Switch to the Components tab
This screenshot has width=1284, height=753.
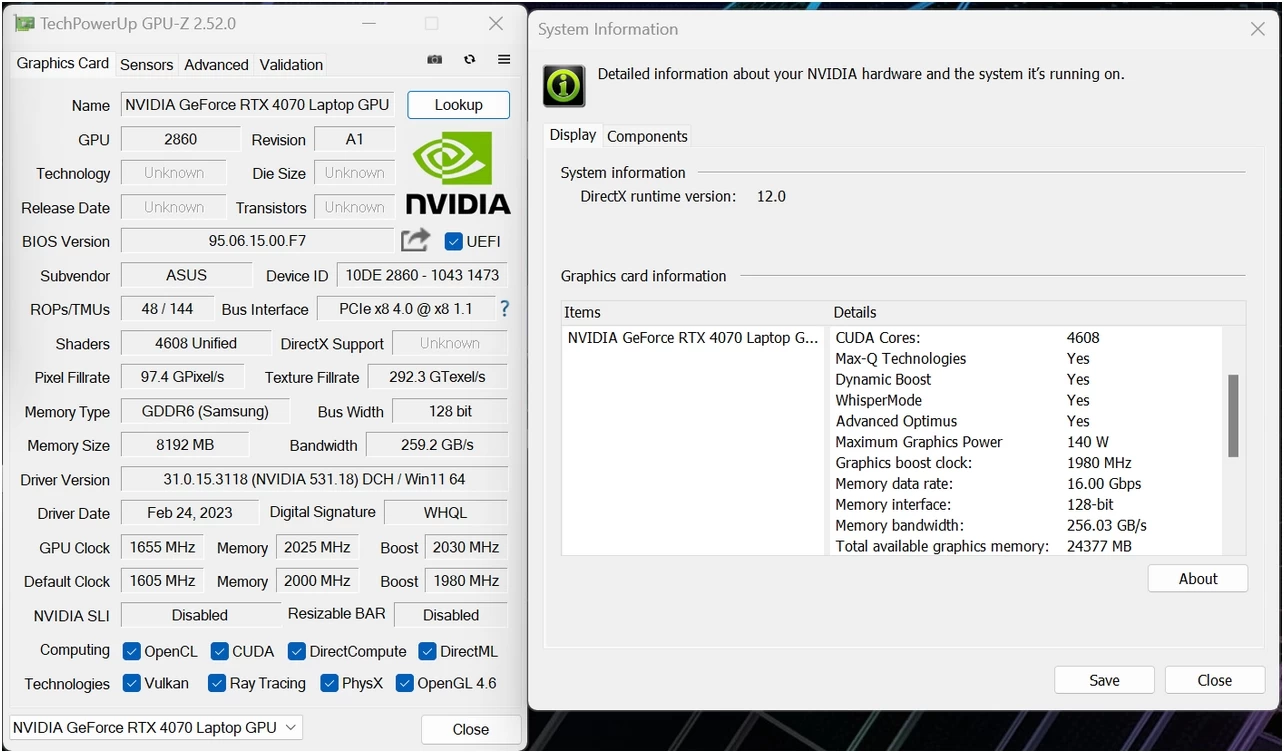(647, 136)
